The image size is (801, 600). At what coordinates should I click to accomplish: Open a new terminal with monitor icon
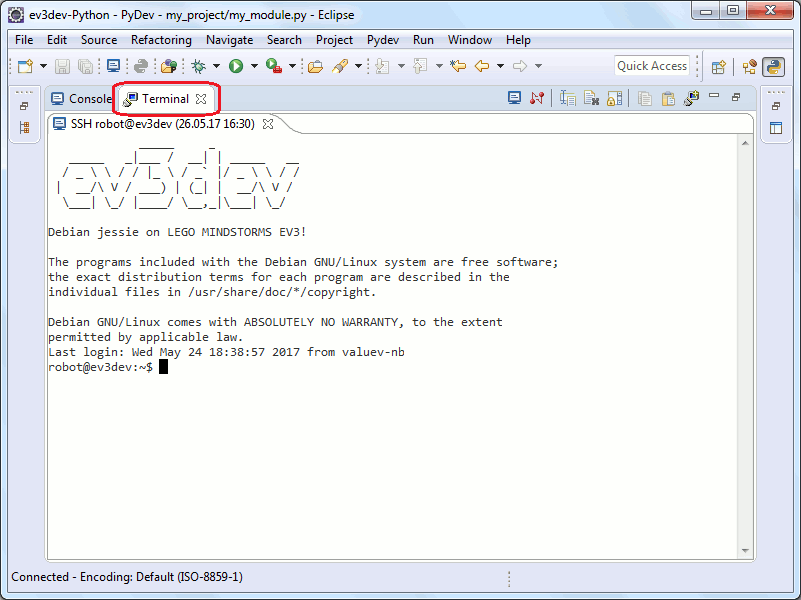(x=514, y=98)
